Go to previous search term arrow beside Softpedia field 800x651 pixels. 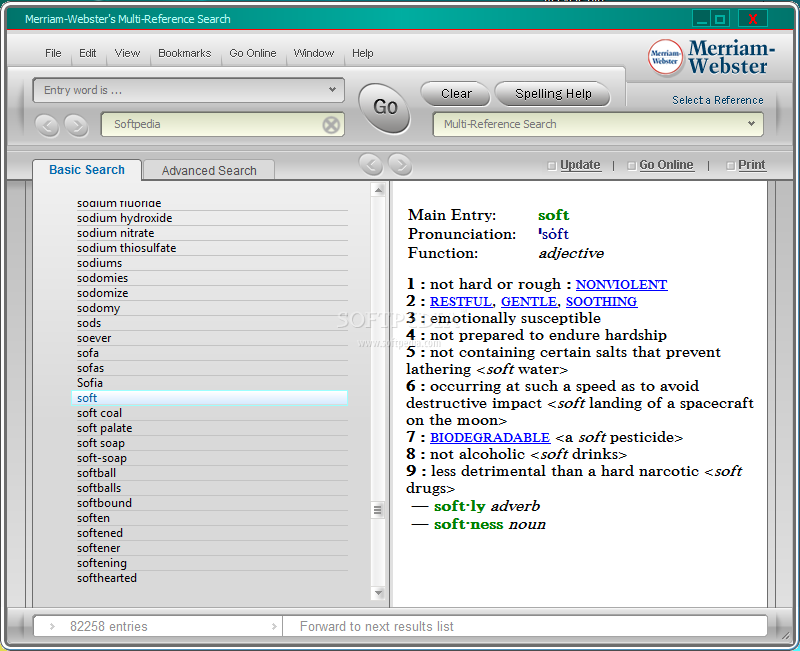47,125
